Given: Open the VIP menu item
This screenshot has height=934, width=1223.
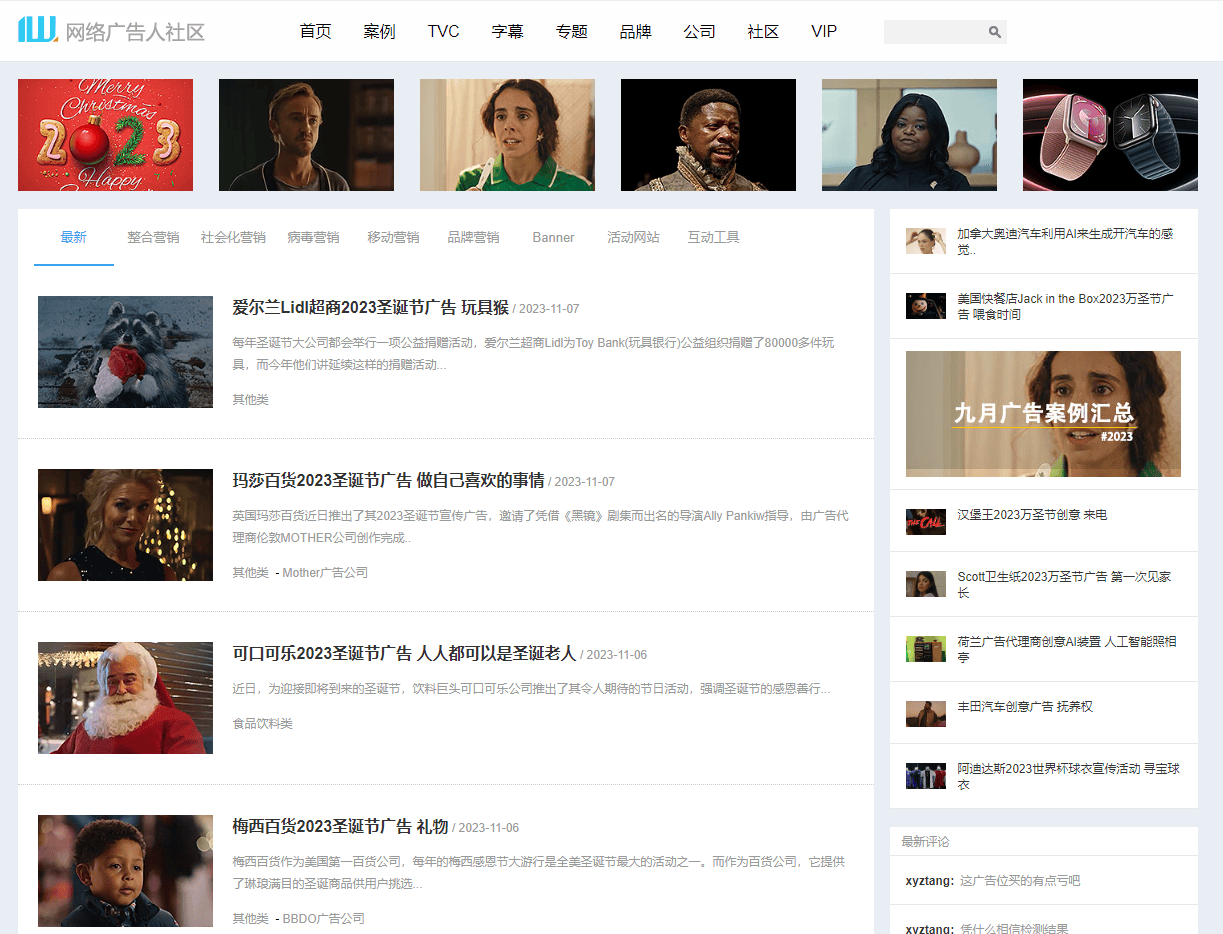Looking at the screenshot, I should click(823, 31).
